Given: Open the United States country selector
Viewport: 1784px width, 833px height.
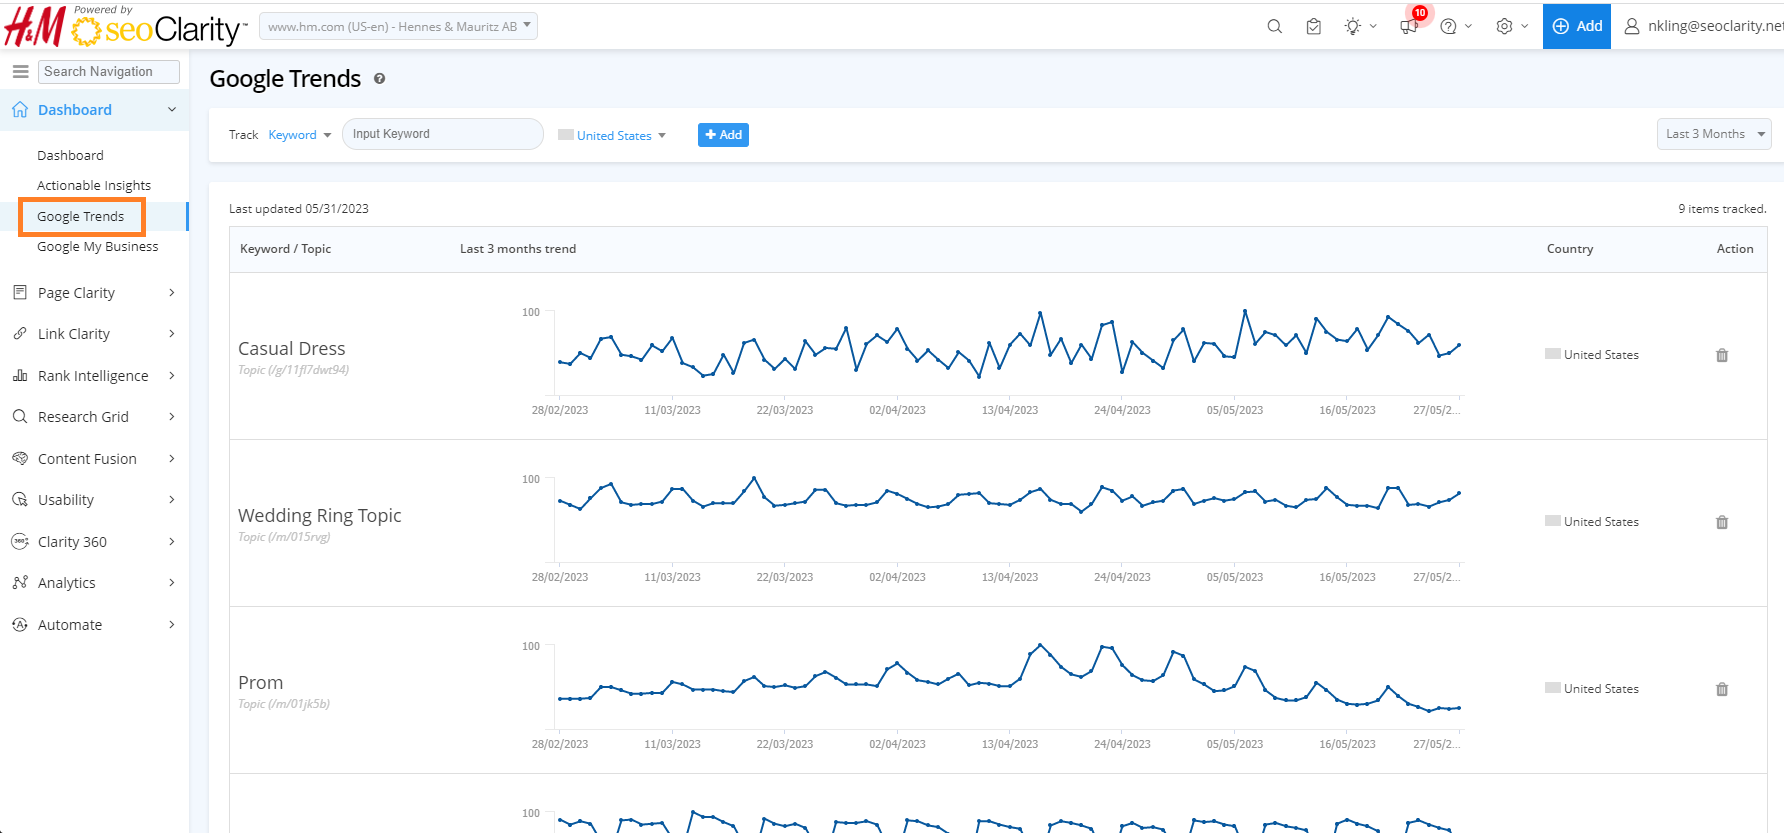Looking at the screenshot, I should tap(613, 136).
